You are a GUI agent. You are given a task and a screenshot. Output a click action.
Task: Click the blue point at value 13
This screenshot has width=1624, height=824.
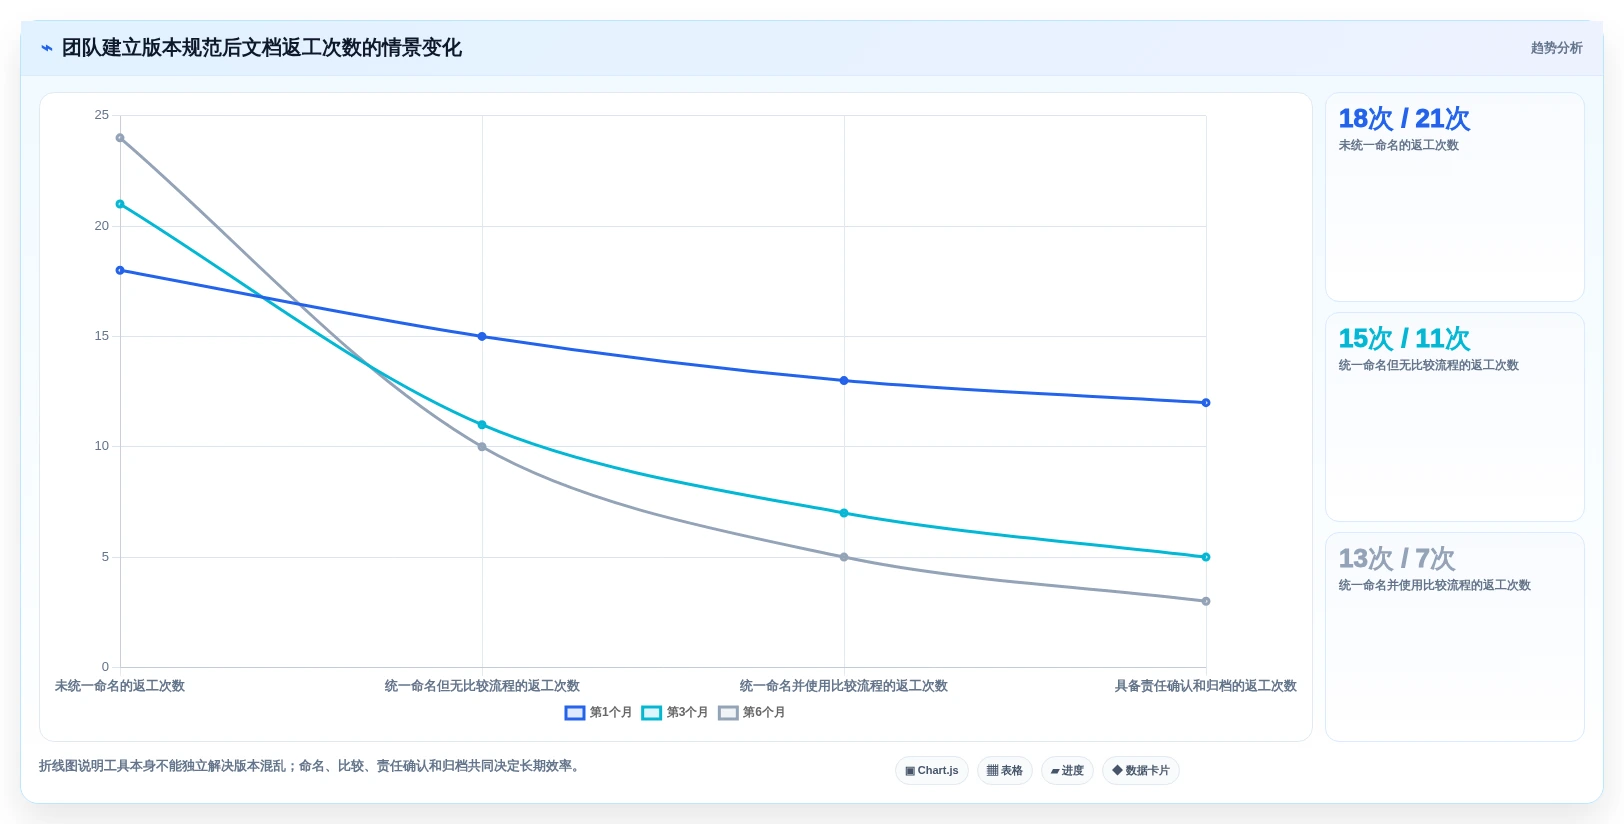tap(844, 381)
